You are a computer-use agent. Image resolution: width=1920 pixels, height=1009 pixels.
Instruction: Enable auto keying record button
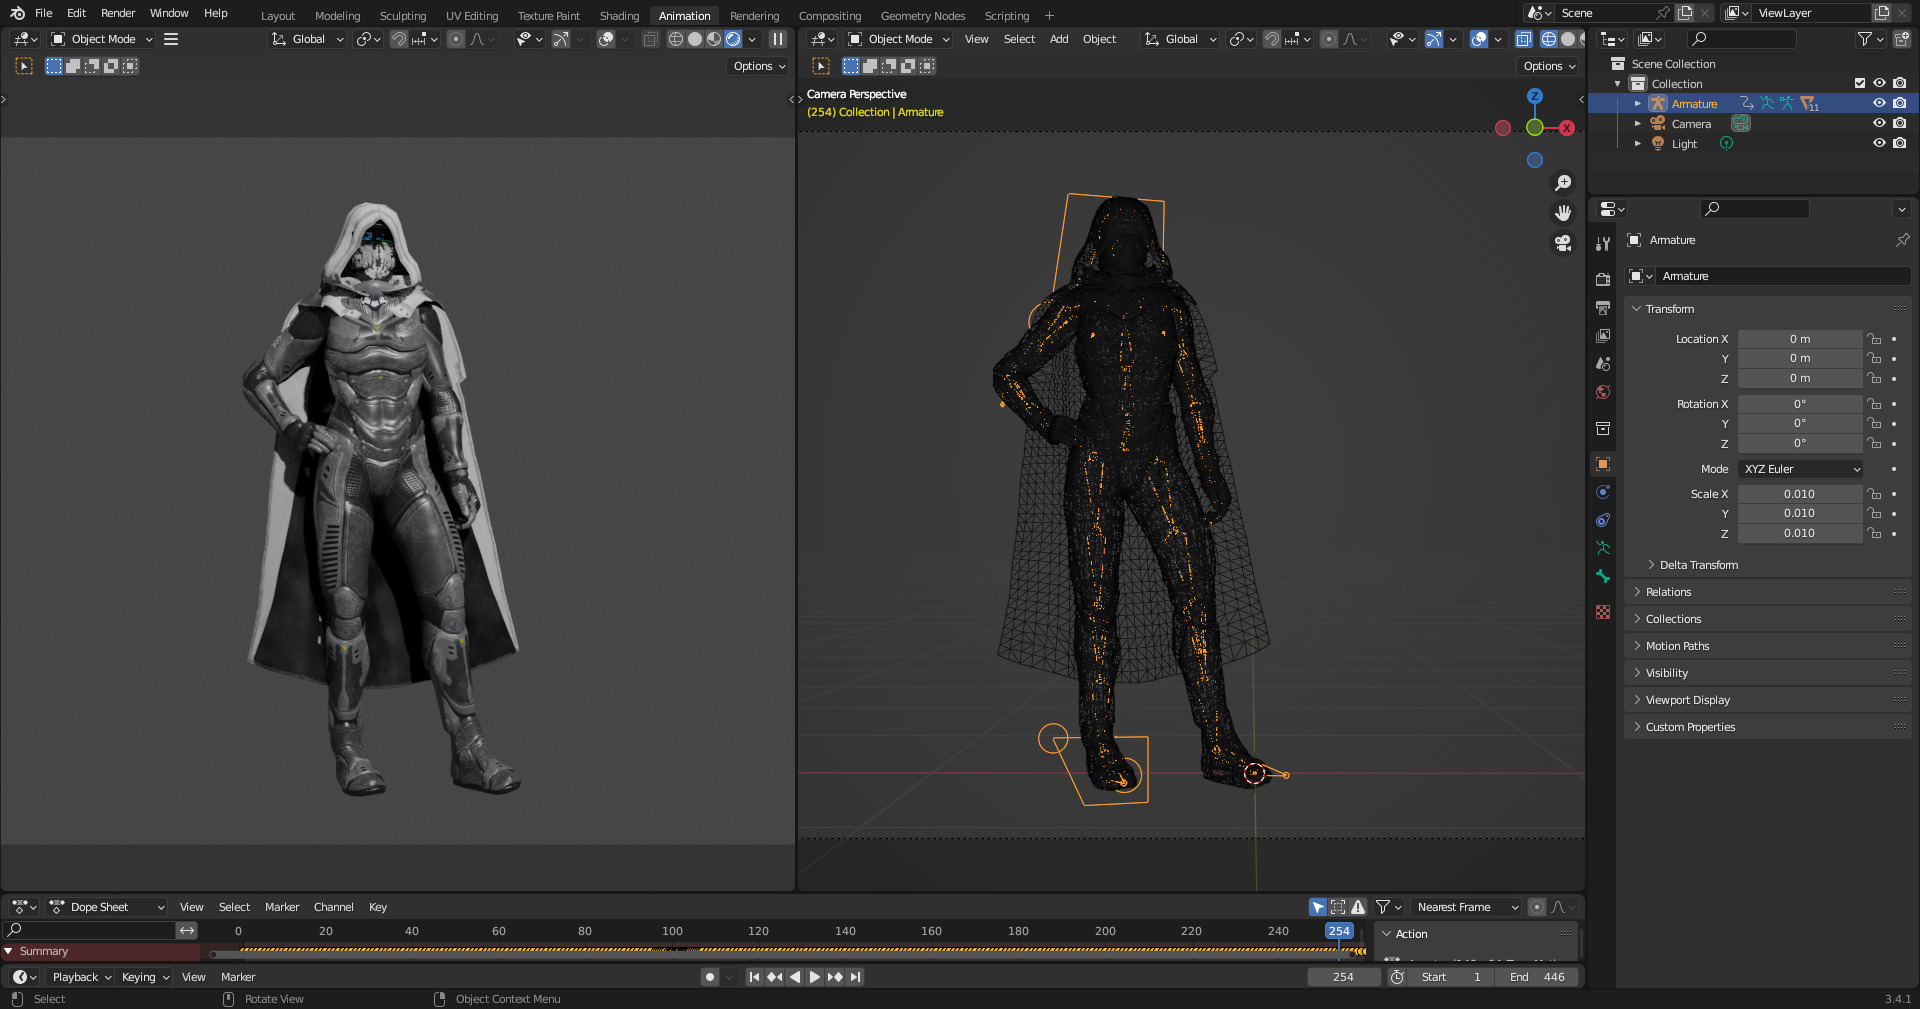pyautogui.click(x=710, y=977)
